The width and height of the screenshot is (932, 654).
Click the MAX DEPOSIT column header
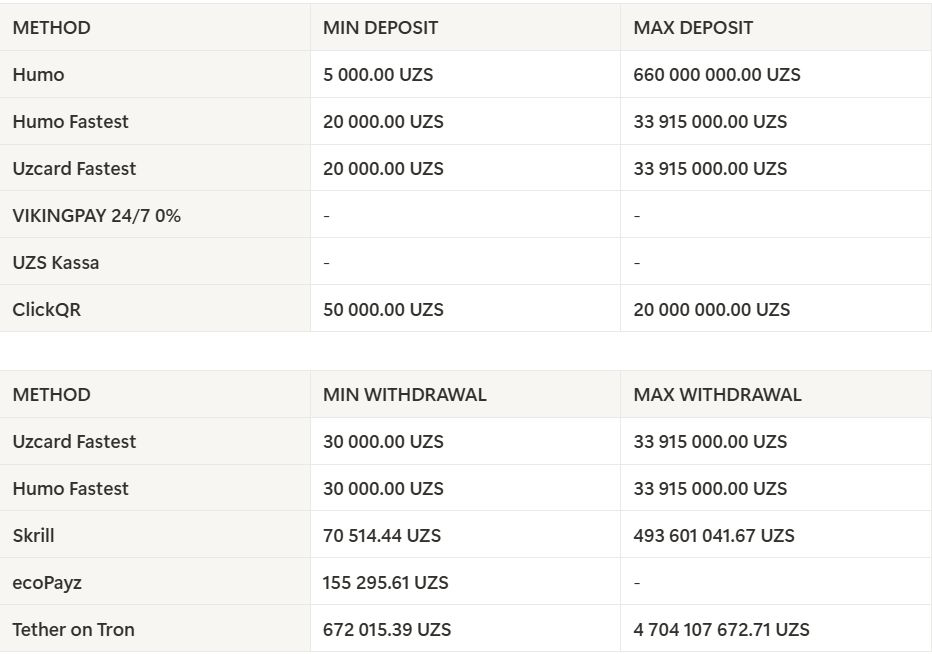pyautogui.click(x=693, y=28)
